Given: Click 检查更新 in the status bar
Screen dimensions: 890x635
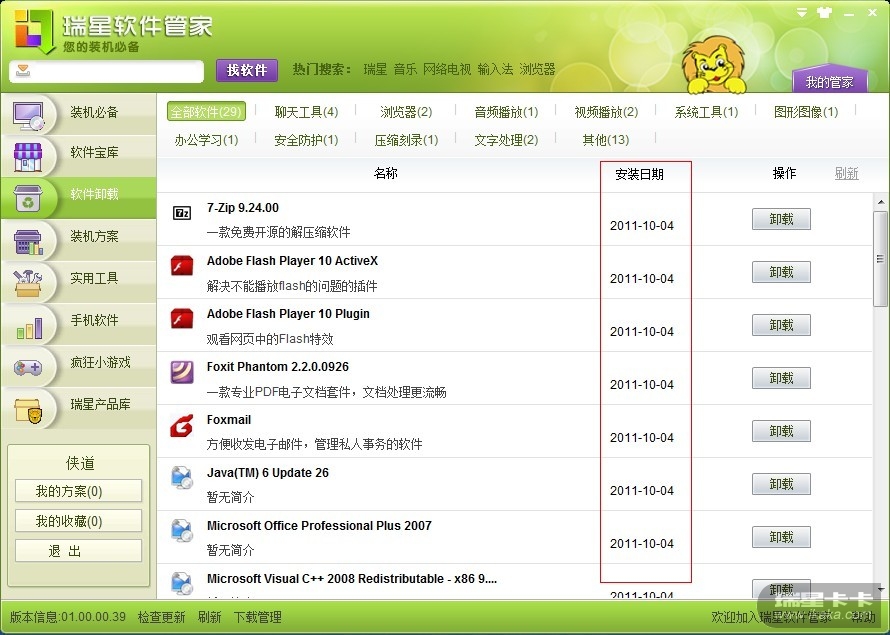Looking at the screenshot, I should click(162, 617).
